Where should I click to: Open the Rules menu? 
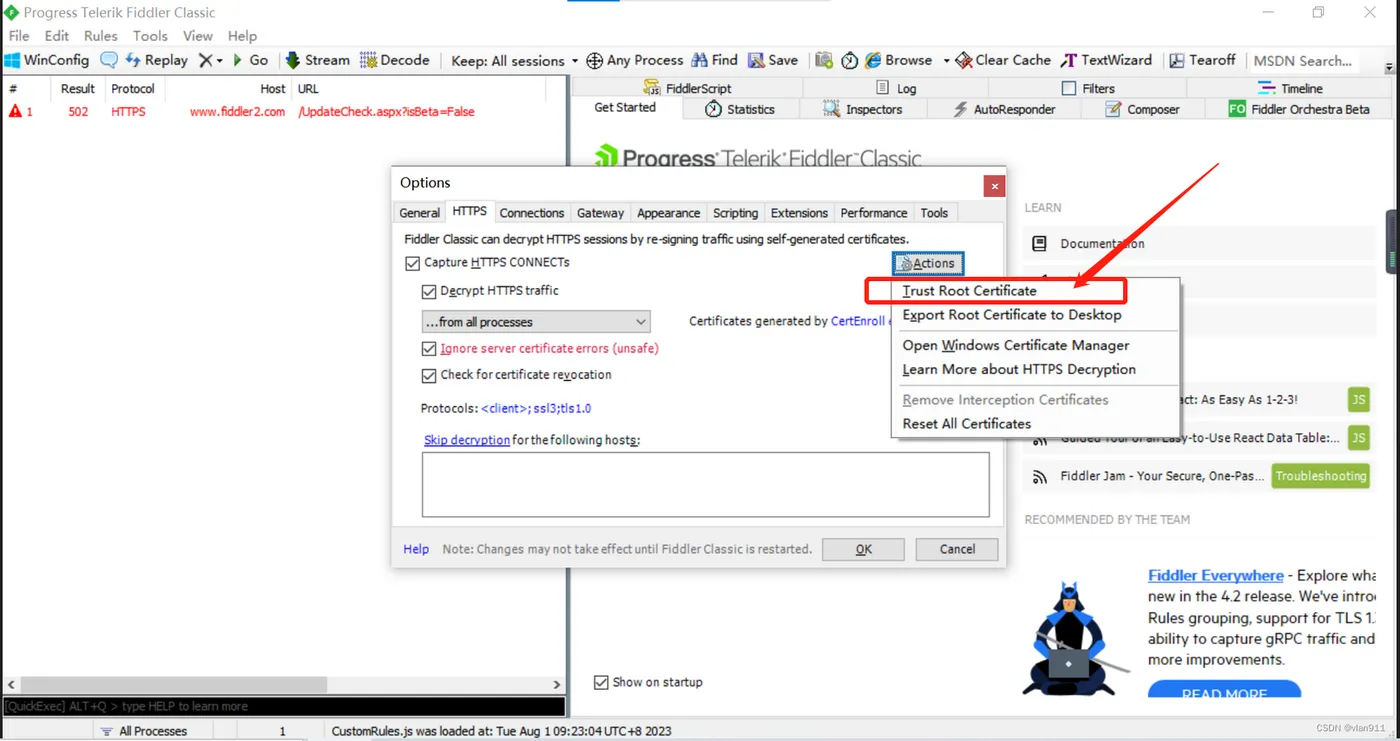pos(101,36)
